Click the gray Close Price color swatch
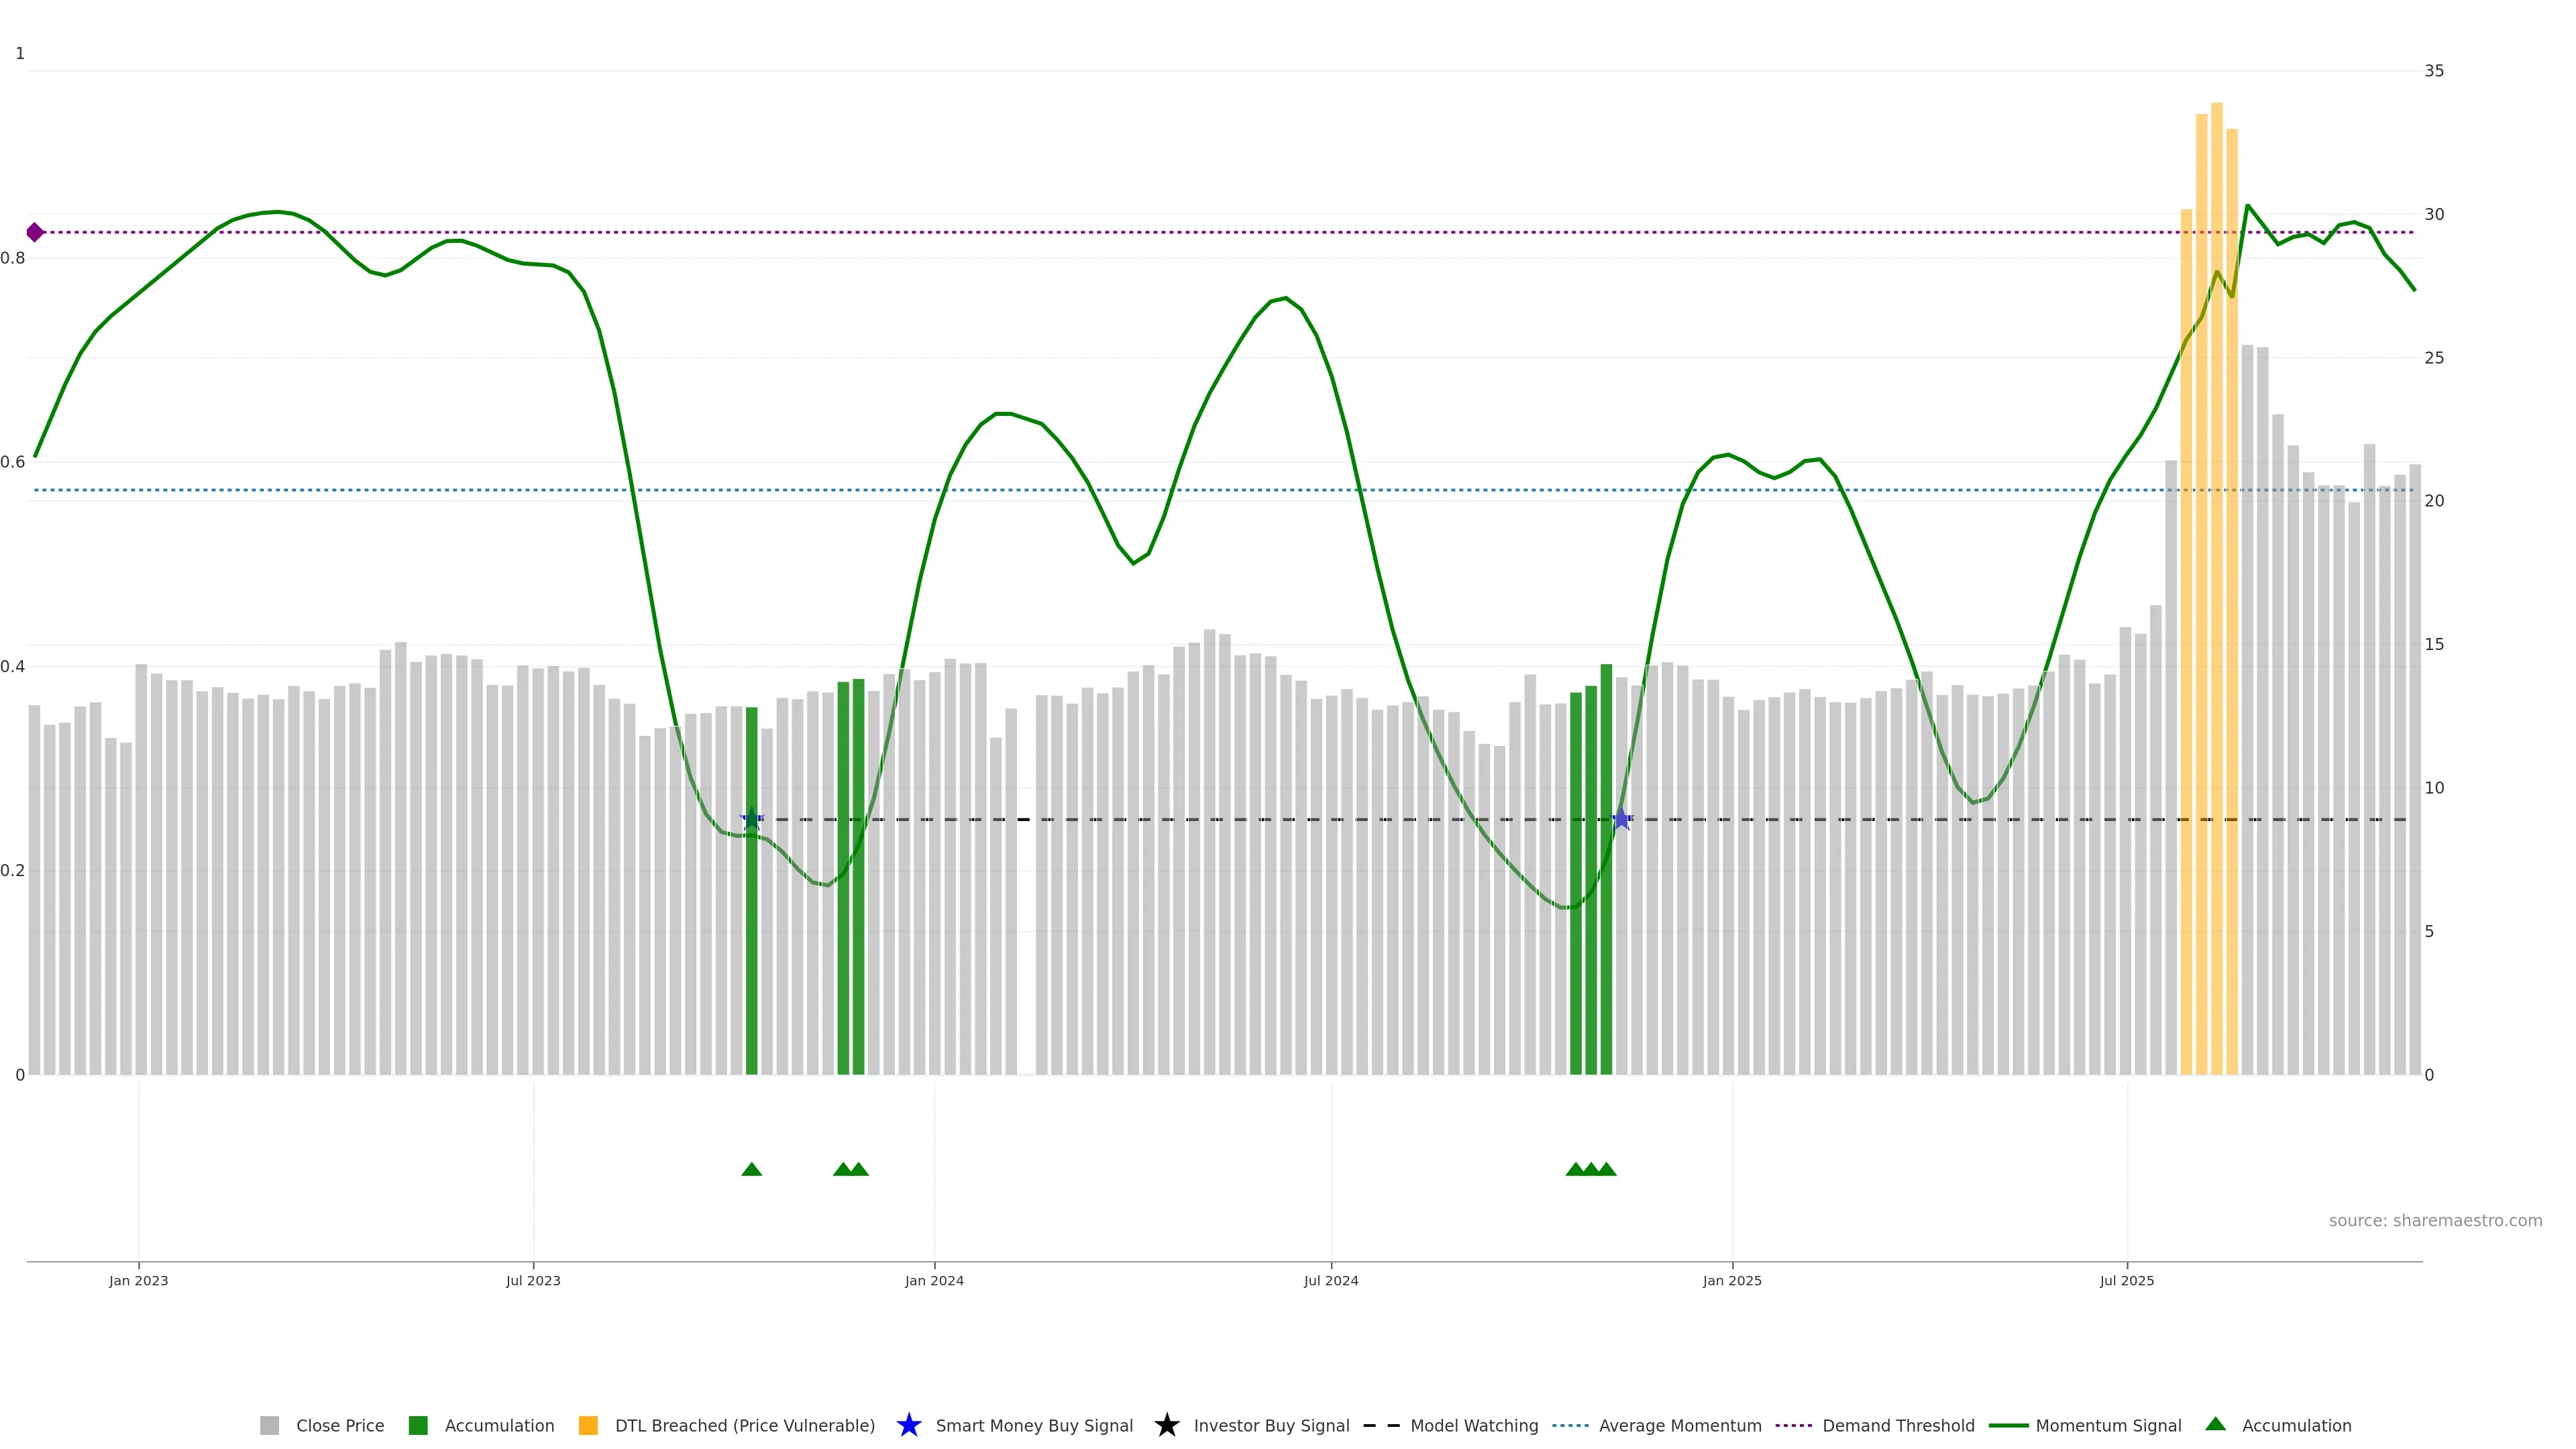Image resolution: width=2576 pixels, height=1449 pixels. pos(269,1425)
